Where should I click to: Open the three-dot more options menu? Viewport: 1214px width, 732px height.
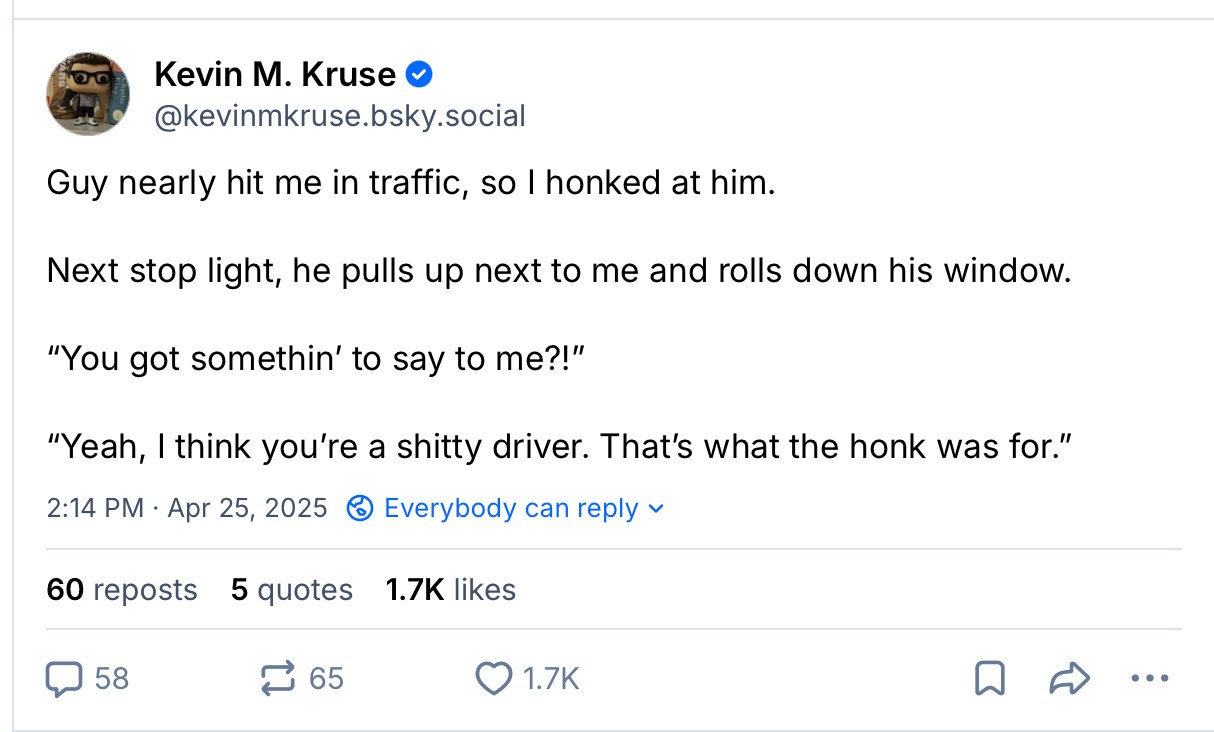click(x=1149, y=679)
